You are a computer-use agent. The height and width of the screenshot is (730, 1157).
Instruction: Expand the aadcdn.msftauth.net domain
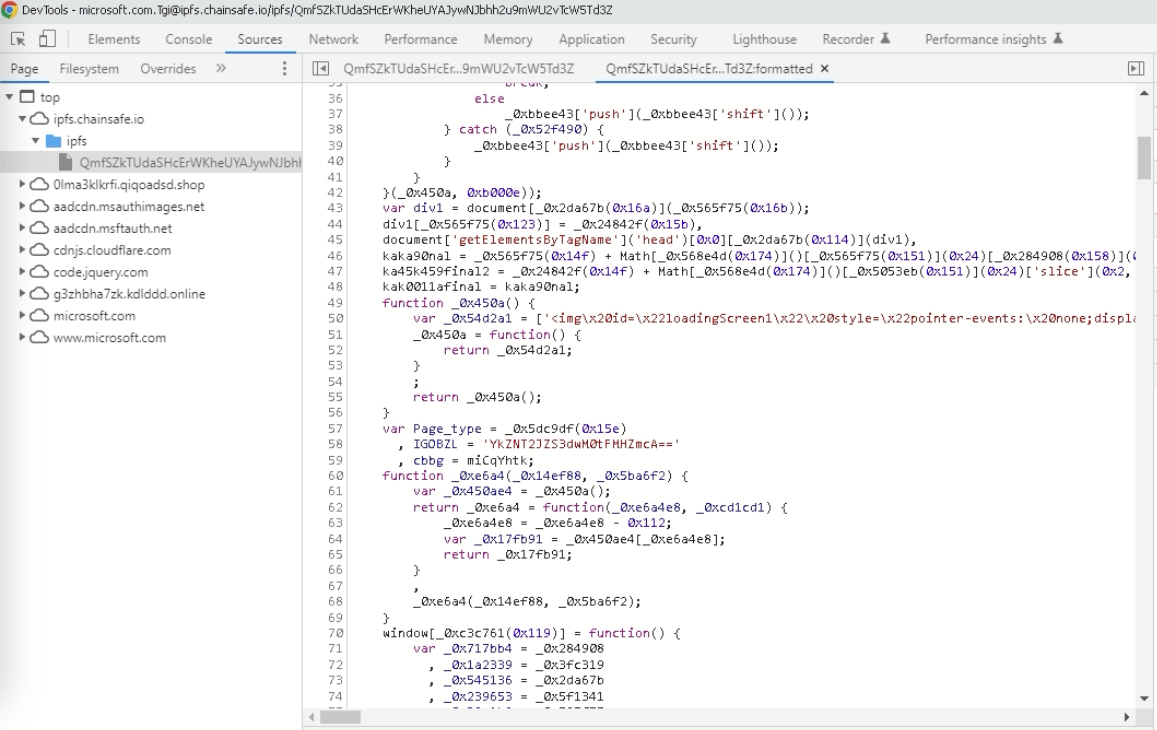point(22,228)
